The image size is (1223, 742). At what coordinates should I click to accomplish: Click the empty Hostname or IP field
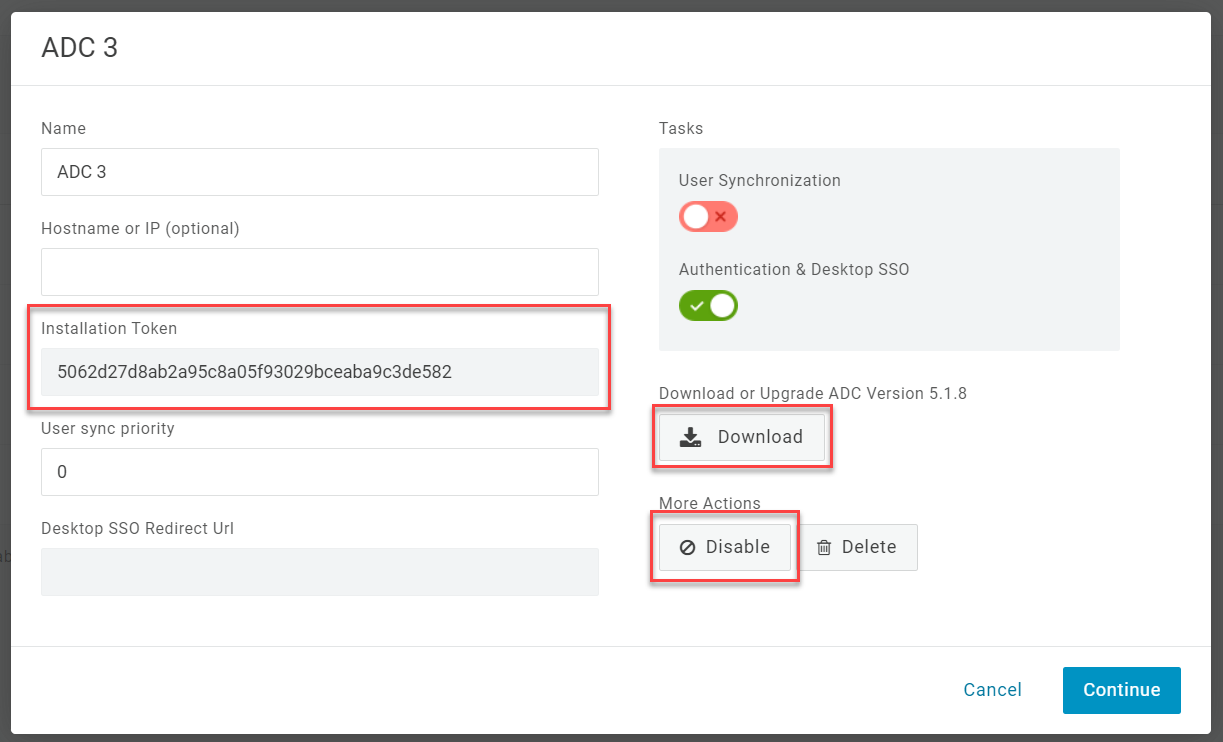(319, 272)
